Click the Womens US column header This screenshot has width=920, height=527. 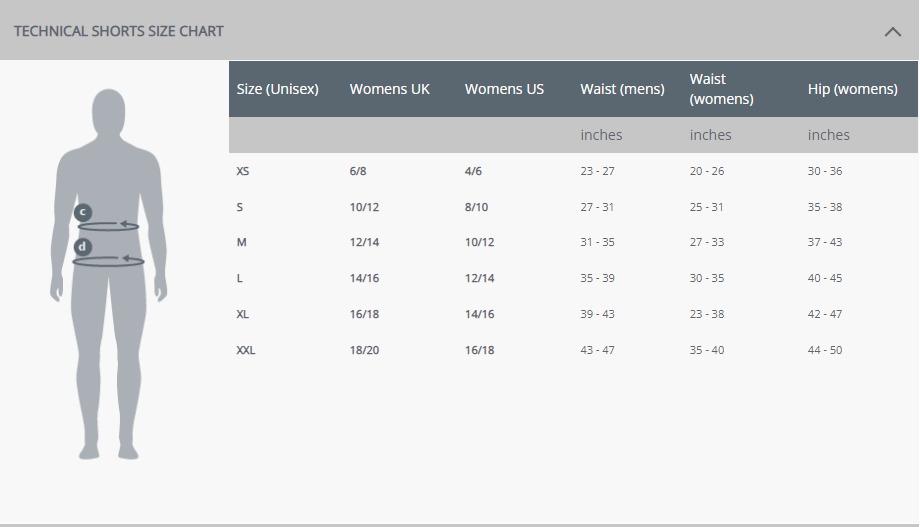(504, 89)
